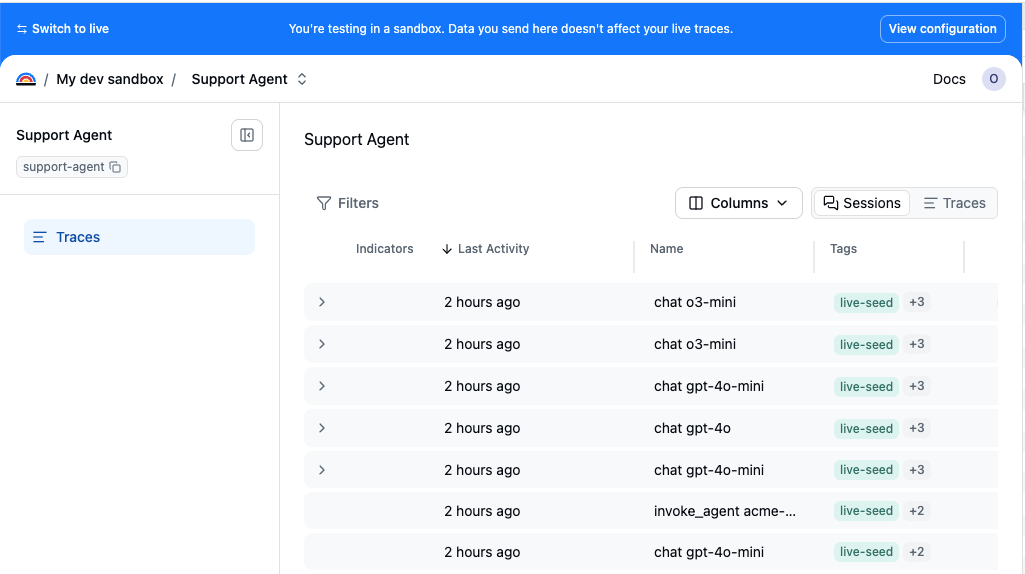Screen dimensions: 1025x574
Task: Expand the second chat o3-mini row
Action: point(322,344)
